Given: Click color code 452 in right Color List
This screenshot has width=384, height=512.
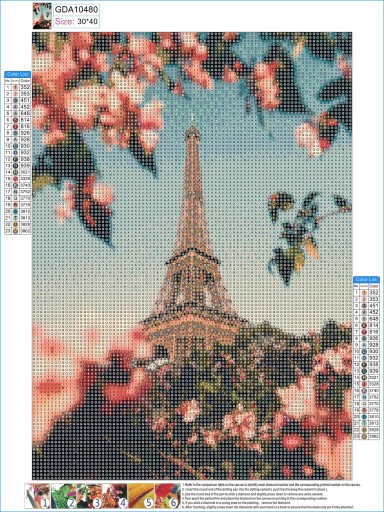Looking at the screenshot, I should pyautogui.click(x=374, y=312).
